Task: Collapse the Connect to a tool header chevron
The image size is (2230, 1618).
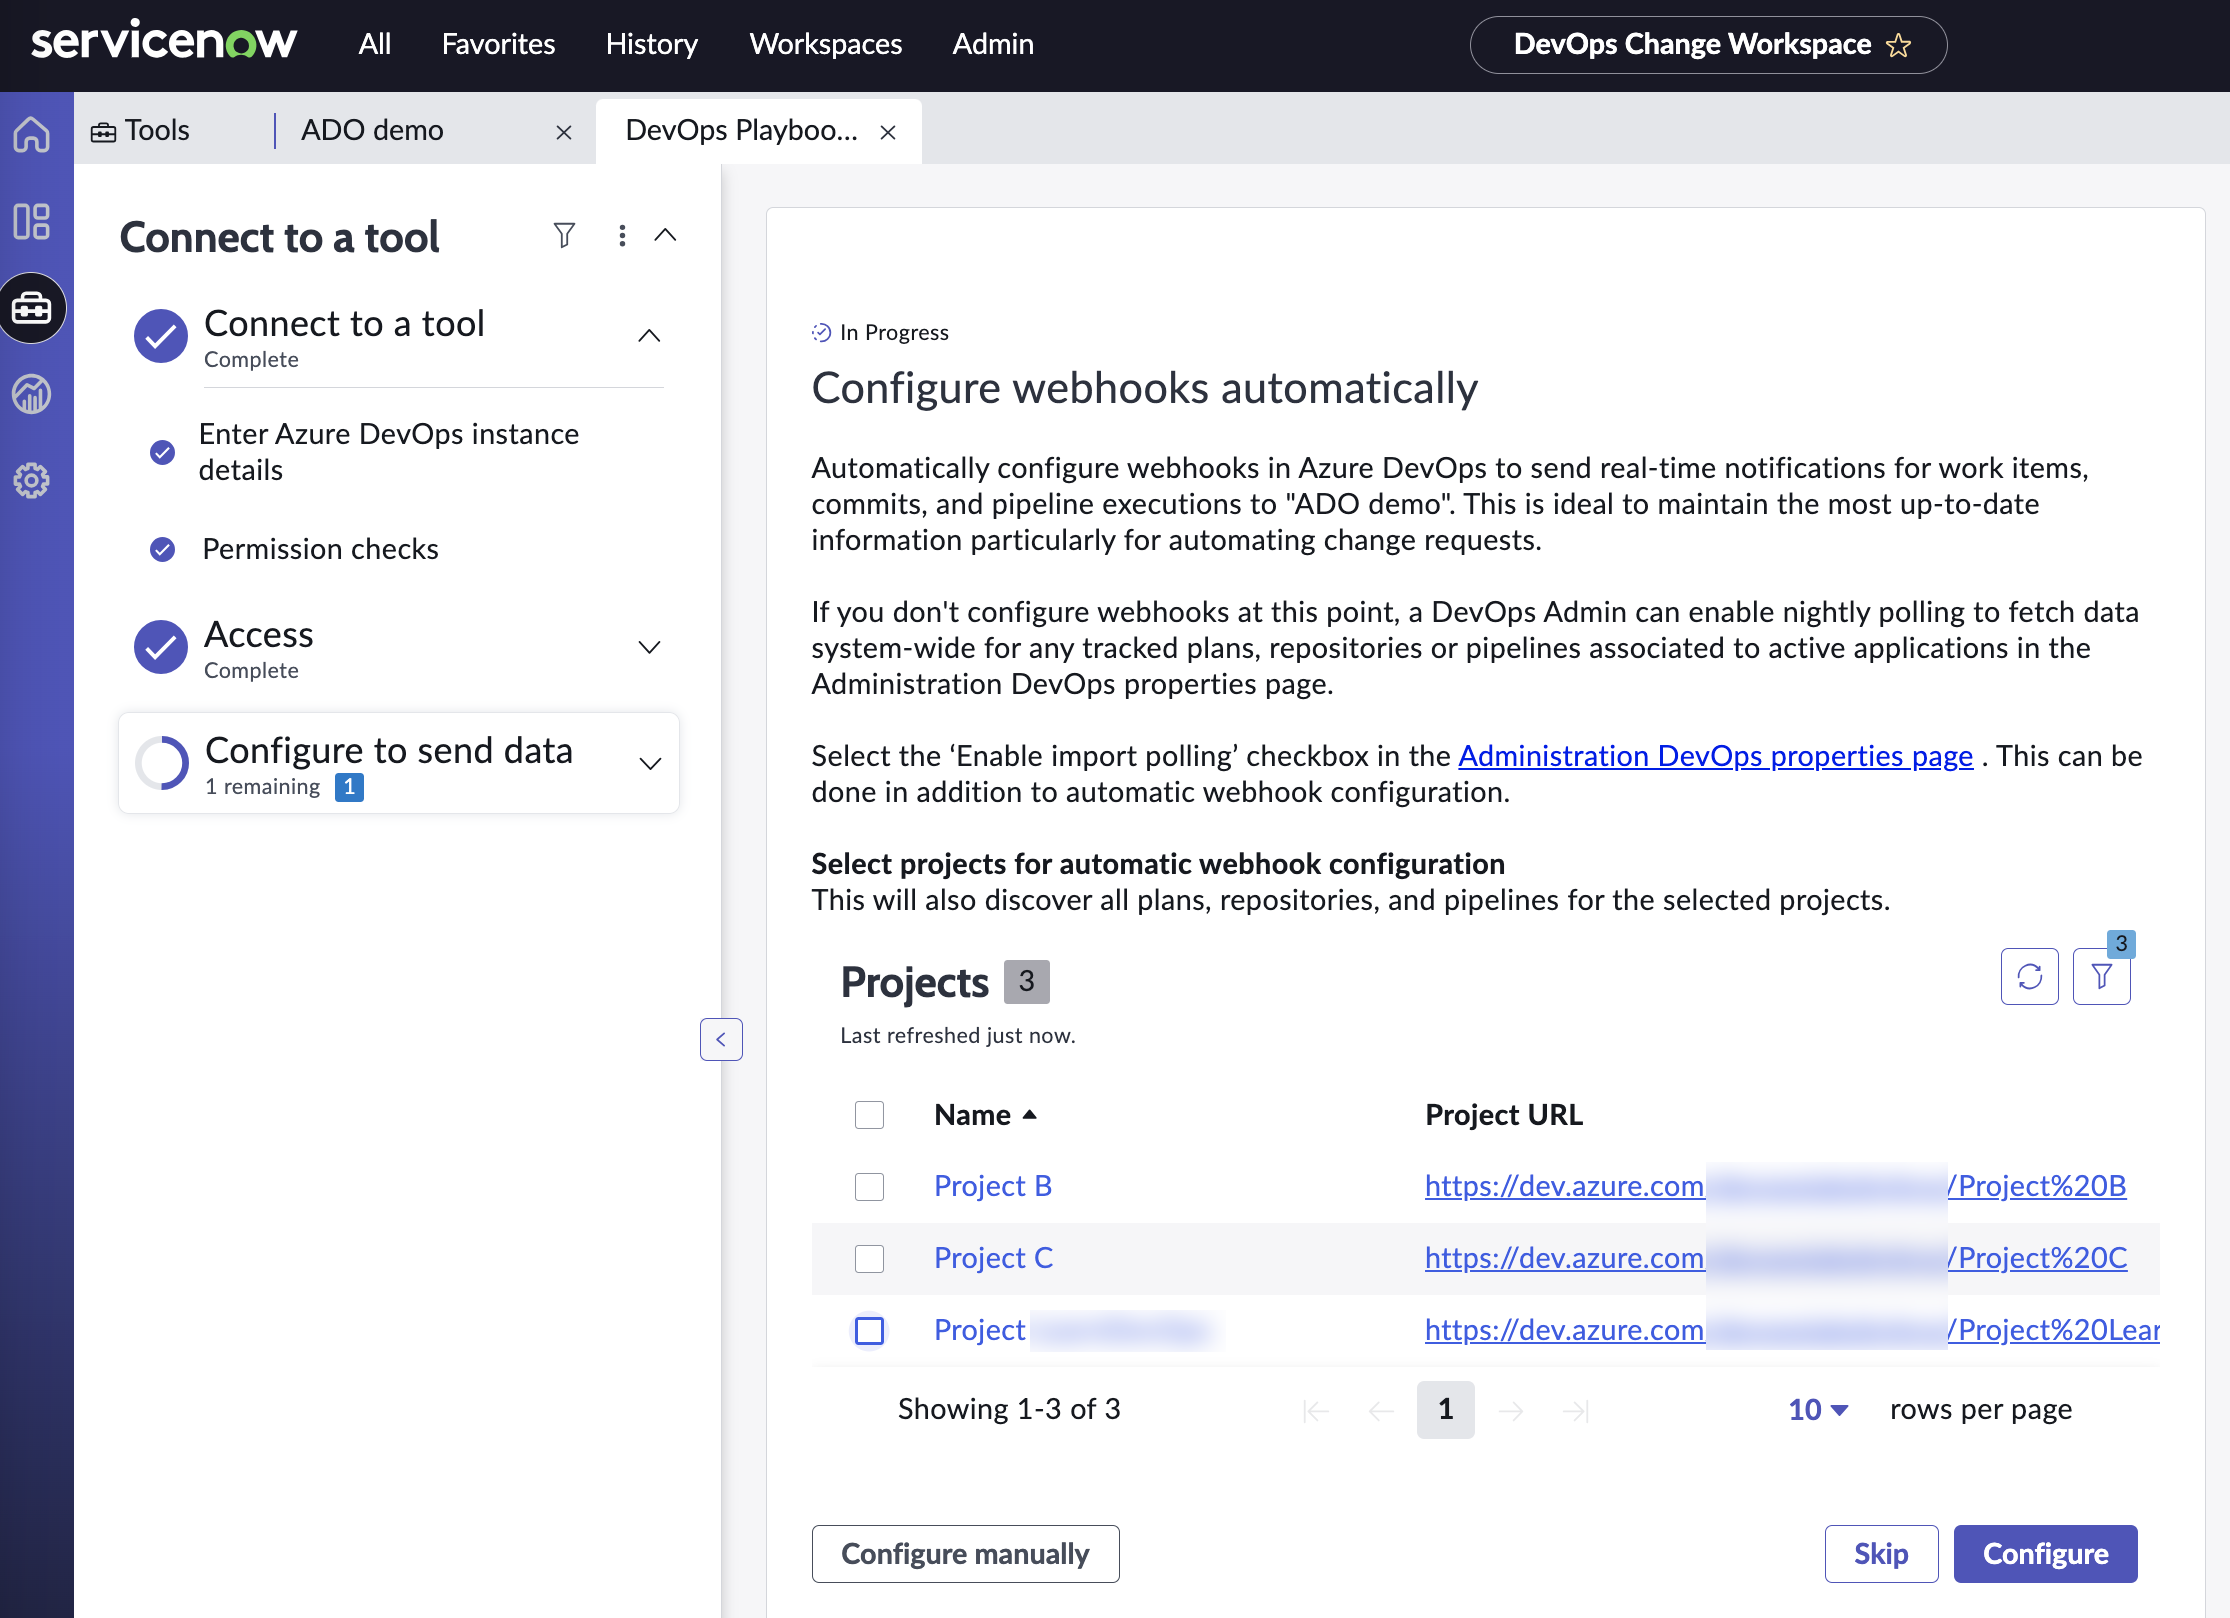Action: click(x=665, y=235)
